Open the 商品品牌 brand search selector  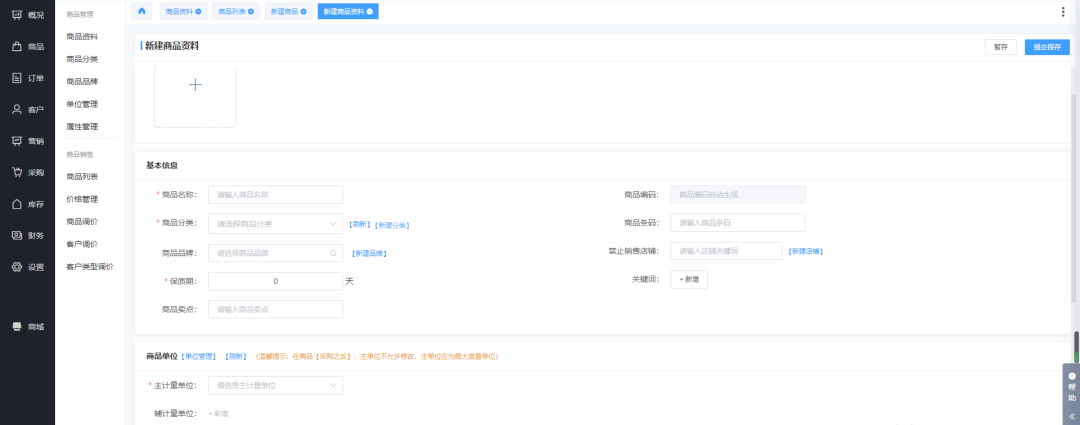pos(275,253)
